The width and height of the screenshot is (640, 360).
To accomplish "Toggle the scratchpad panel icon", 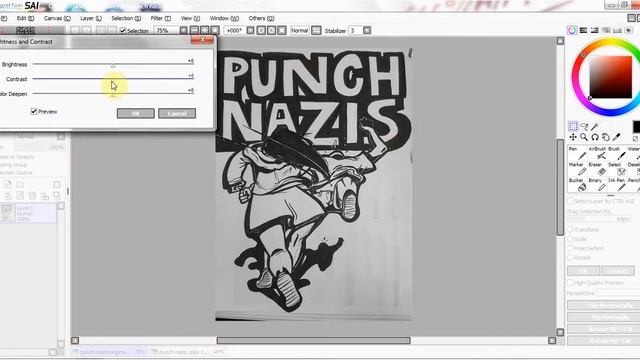I will tap(629, 30).
